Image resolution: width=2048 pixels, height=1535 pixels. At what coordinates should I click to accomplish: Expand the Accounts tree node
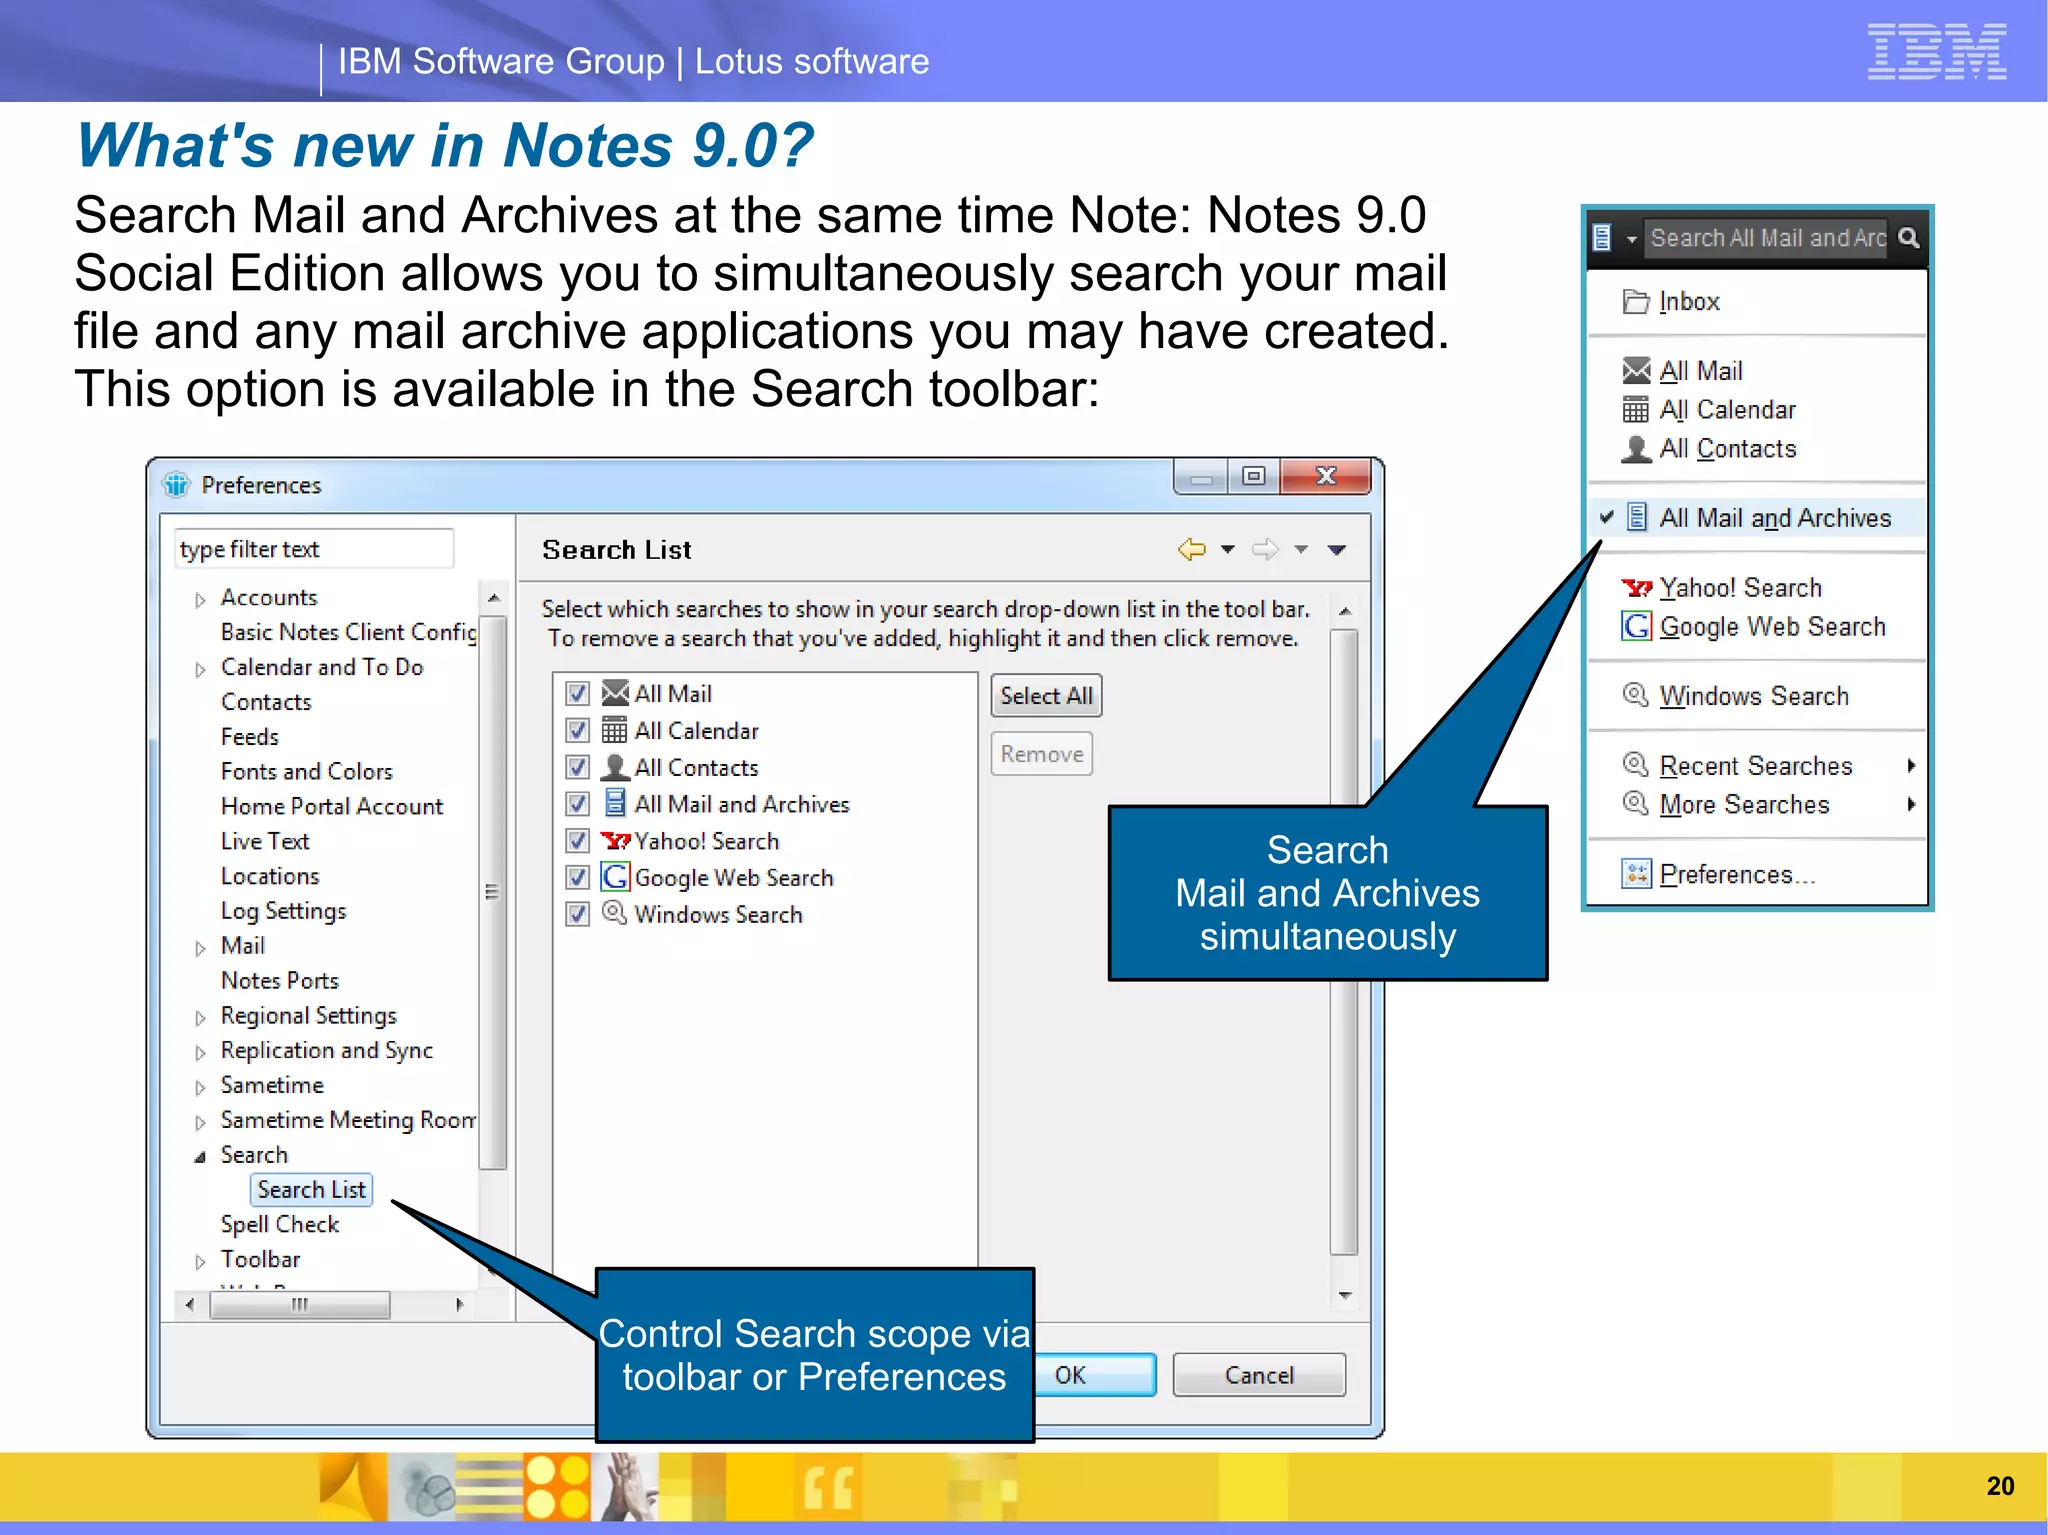tap(200, 600)
